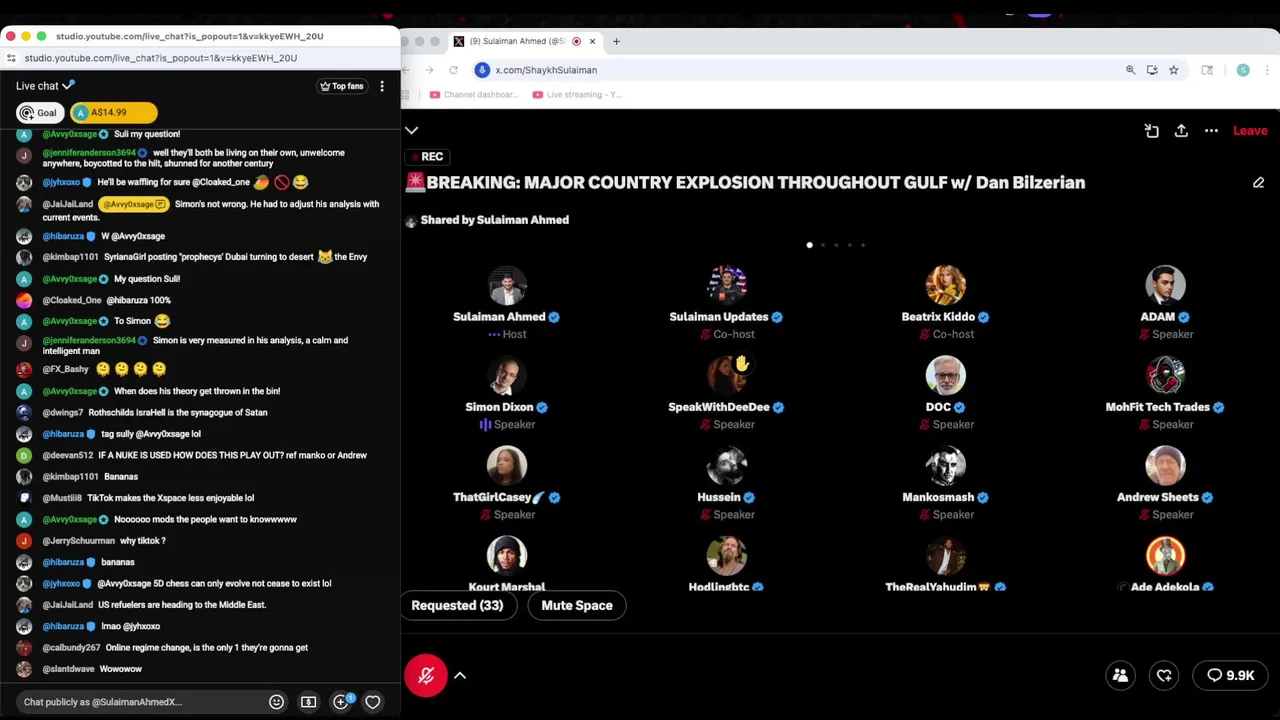Select Kourt Marshal avatar
Image resolution: width=1280 pixels, height=720 pixels.
pyautogui.click(x=507, y=556)
